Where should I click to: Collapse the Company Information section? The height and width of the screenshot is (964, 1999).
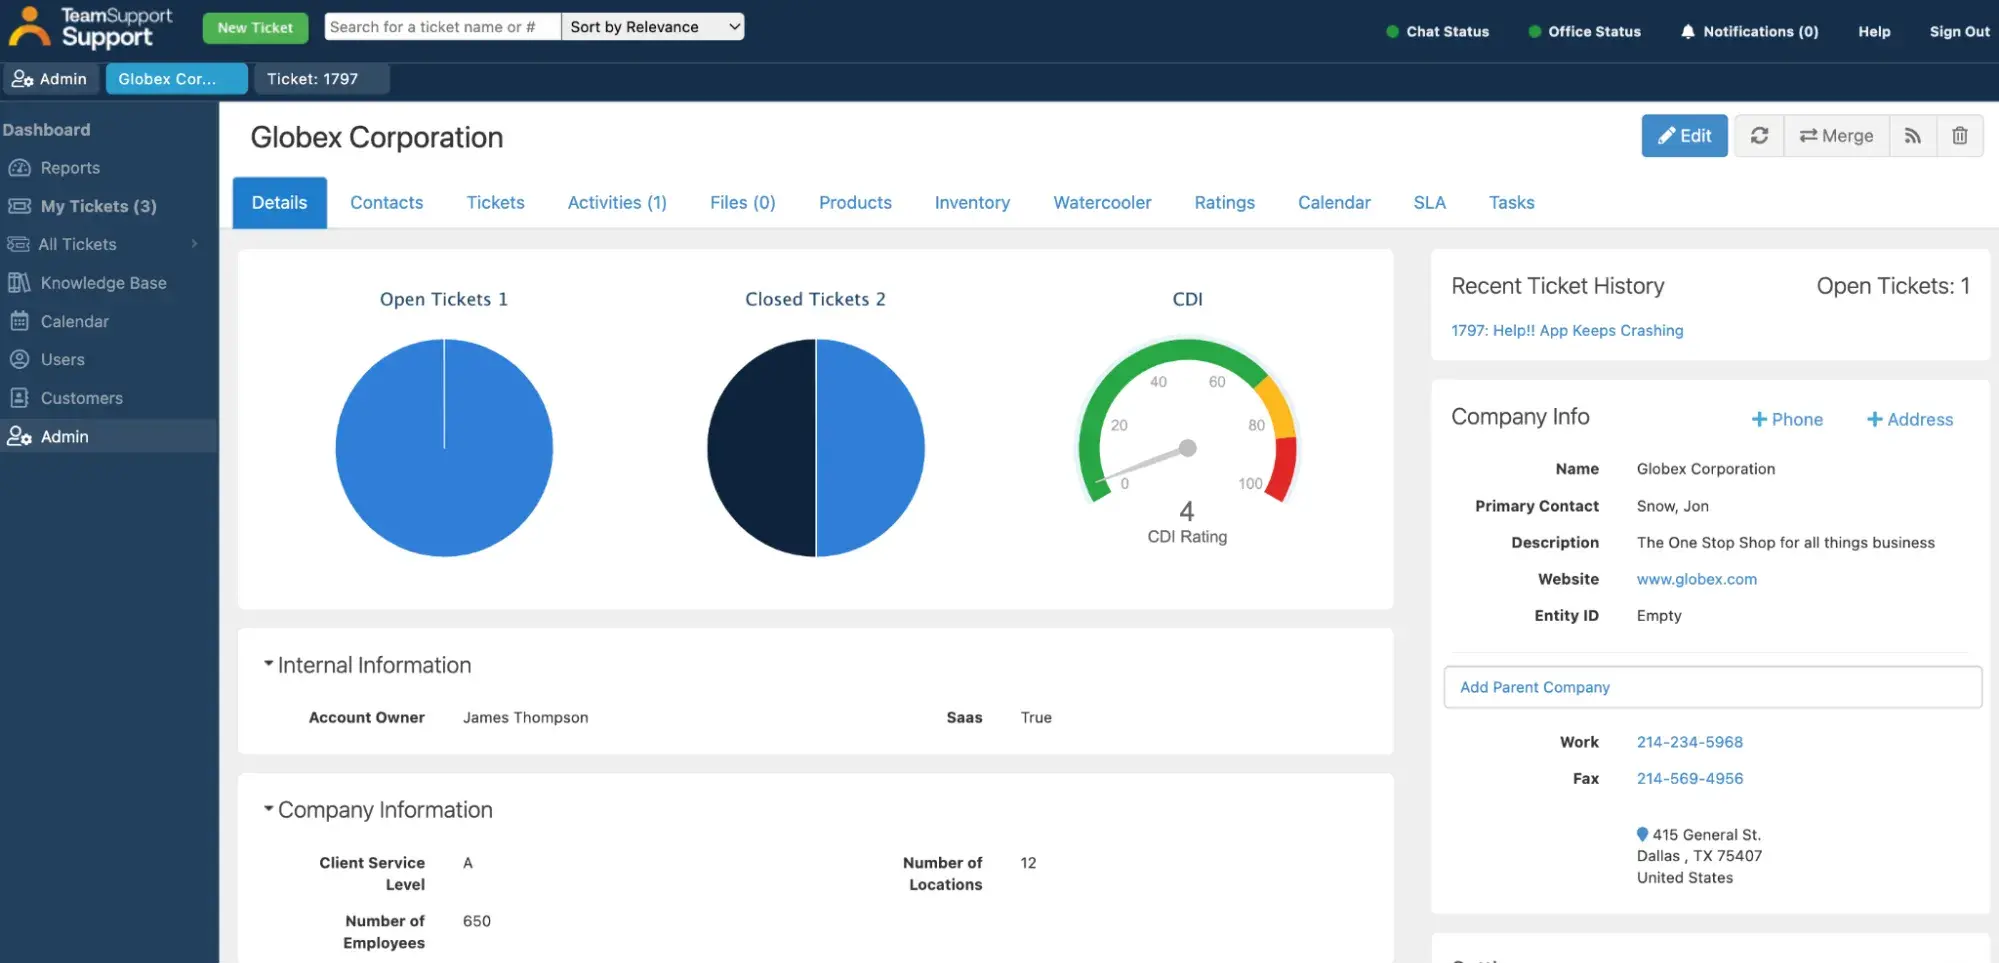[268, 808]
